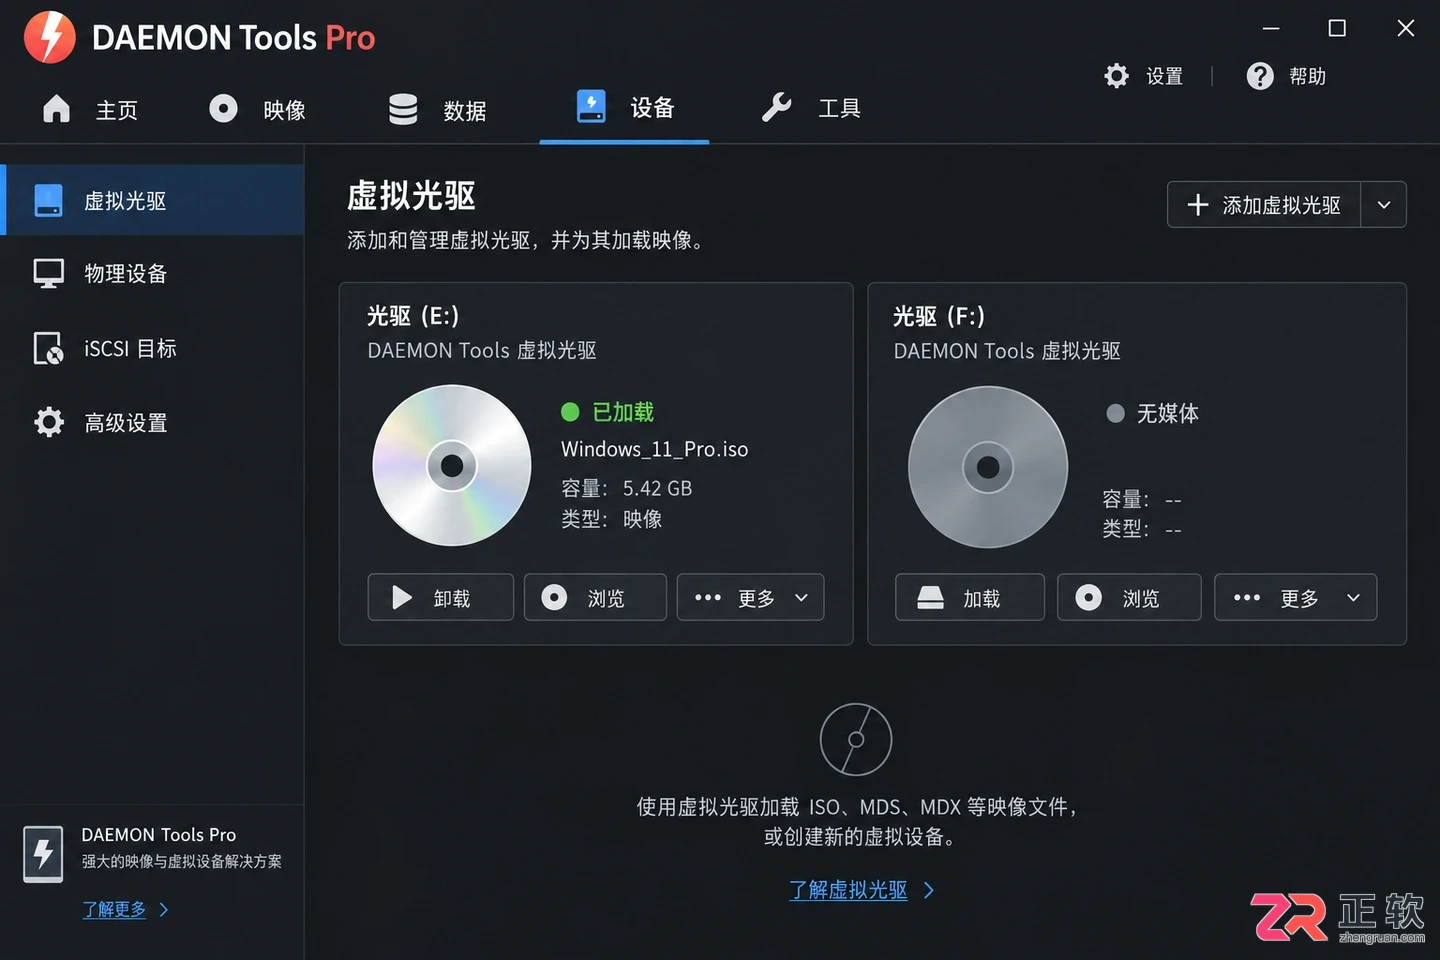The width and height of the screenshot is (1440, 960).
Task: Click 浏览 for drive F:
Action: 1129,598
